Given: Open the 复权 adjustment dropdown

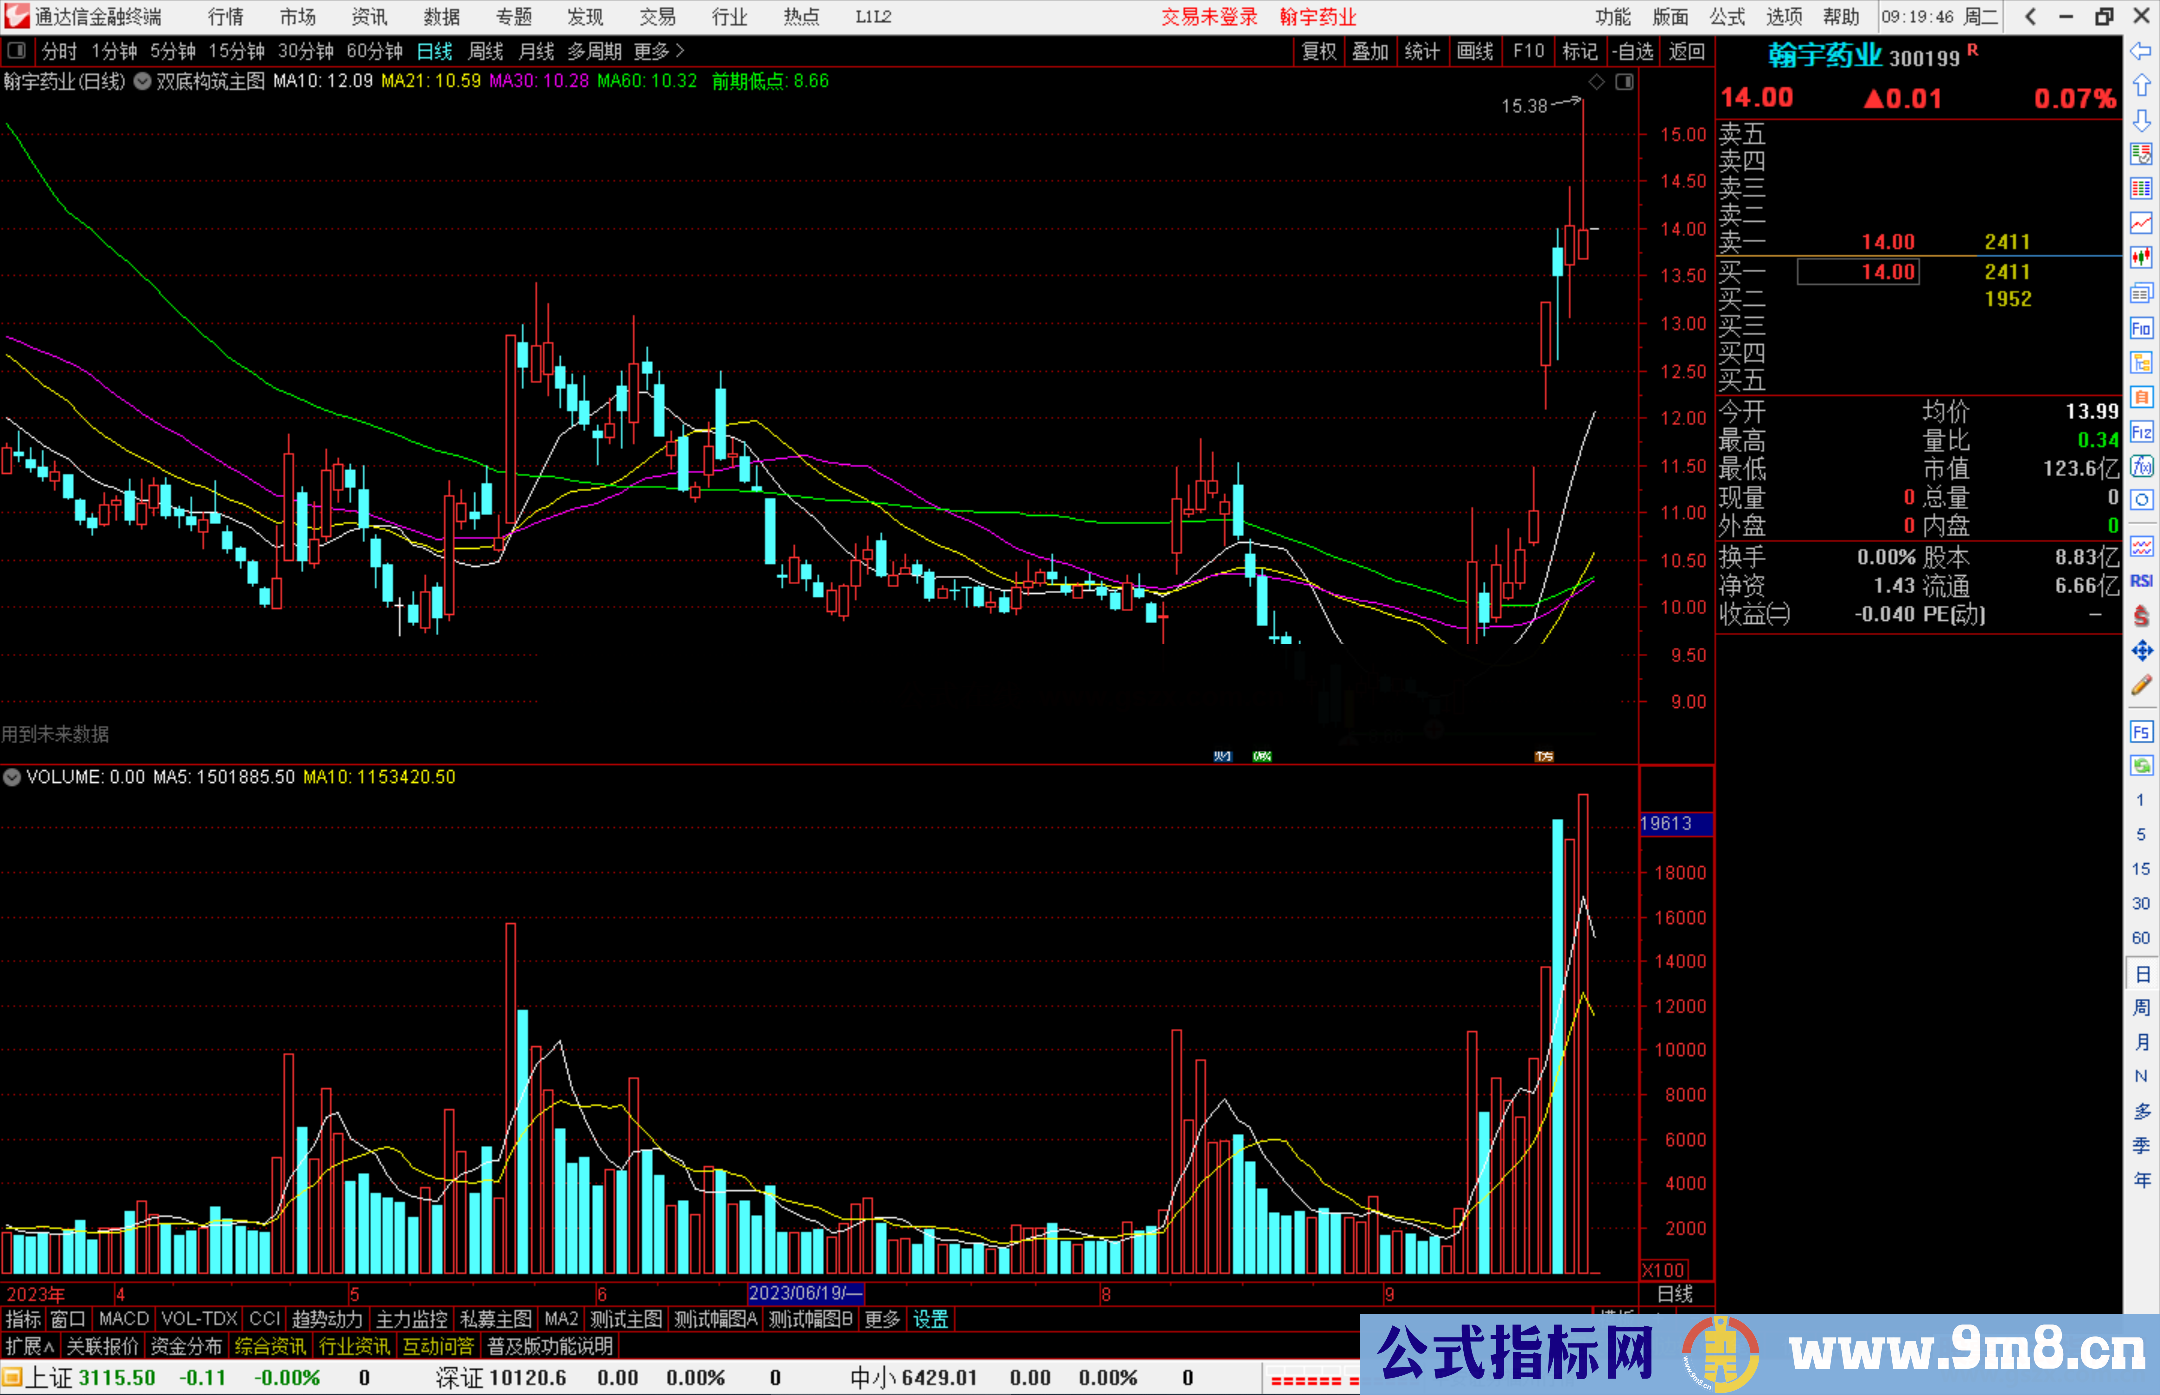Looking at the screenshot, I should click(1319, 51).
